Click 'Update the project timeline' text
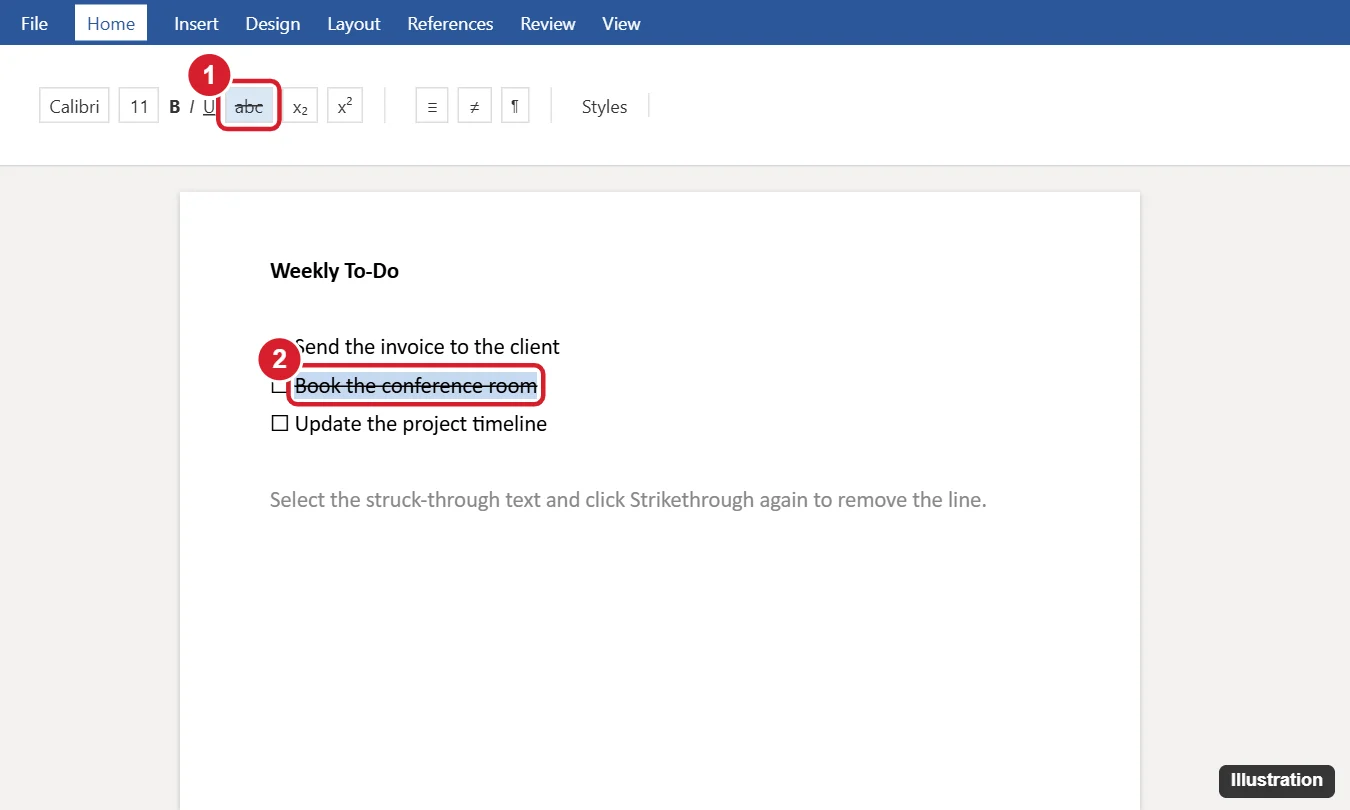The height and width of the screenshot is (810, 1350). click(x=421, y=424)
